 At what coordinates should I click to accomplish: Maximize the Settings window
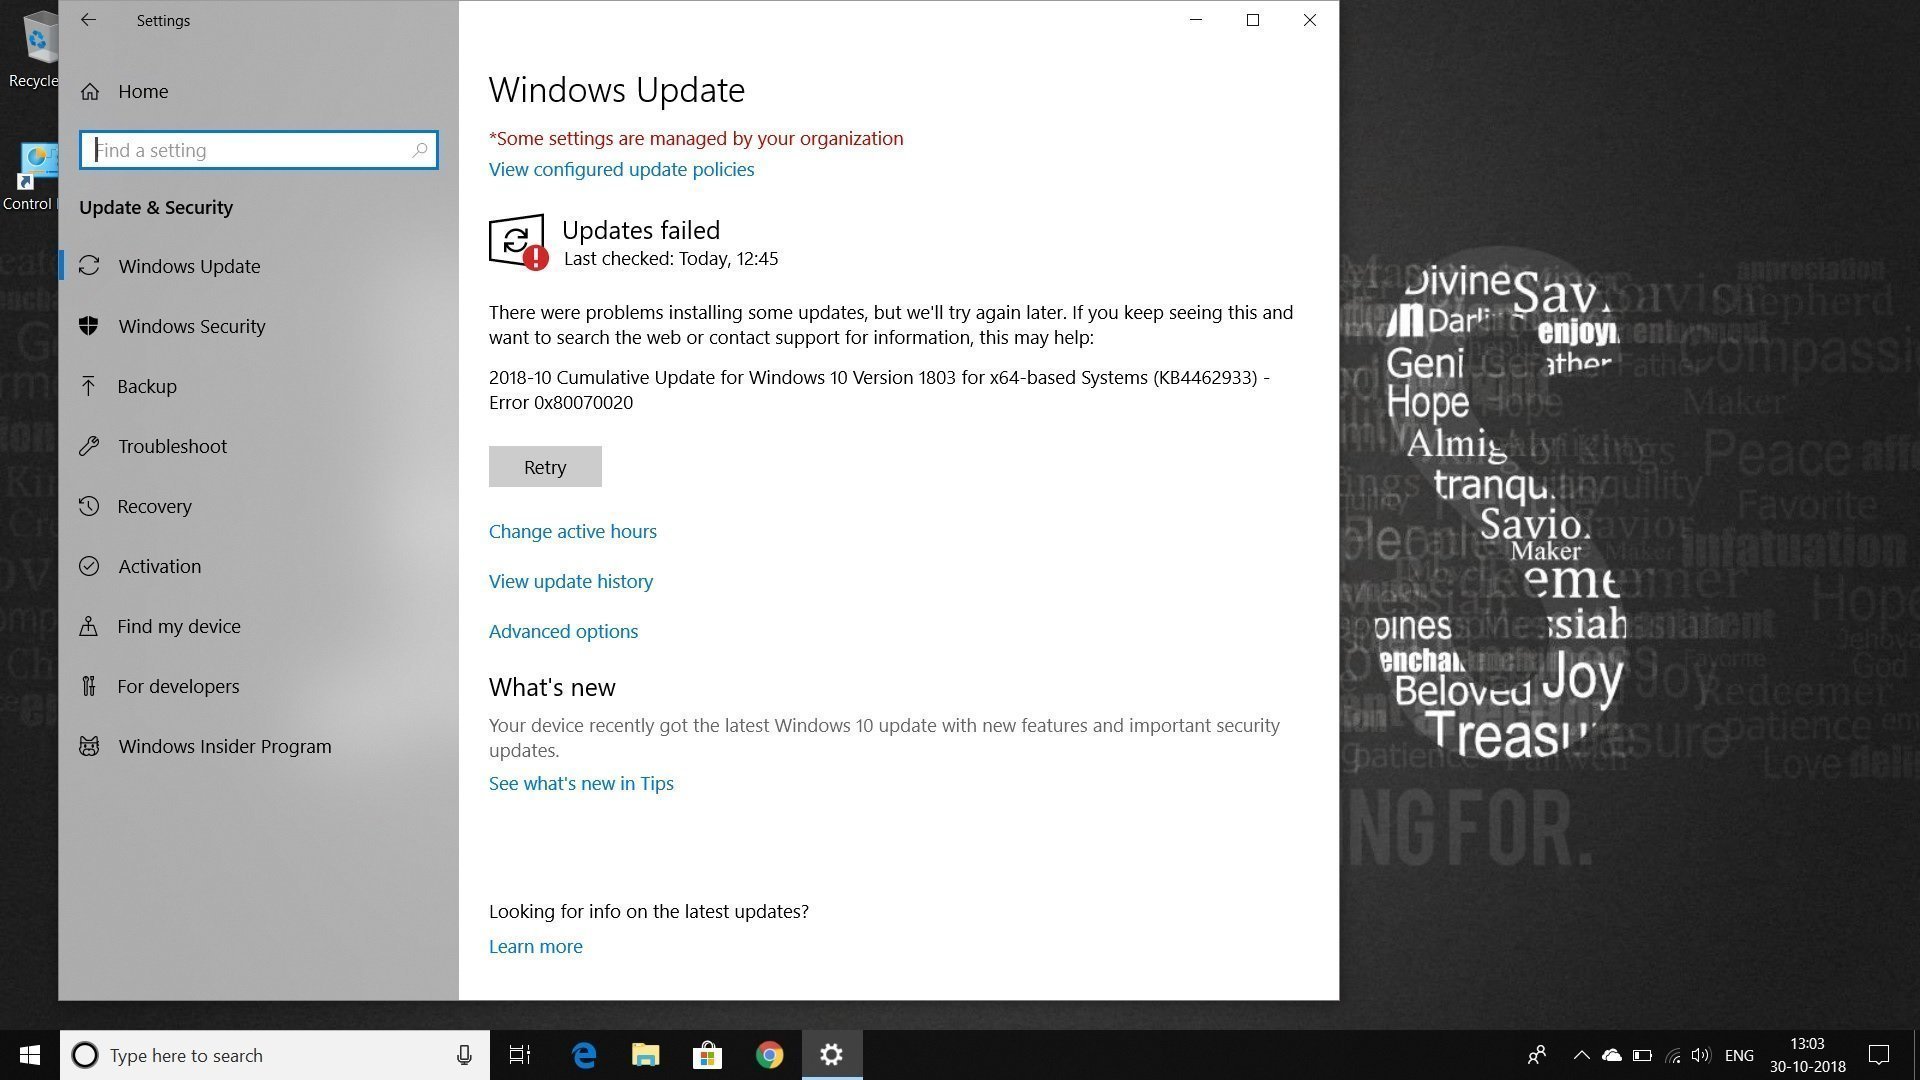pyautogui.click(x=1252, y=20)
